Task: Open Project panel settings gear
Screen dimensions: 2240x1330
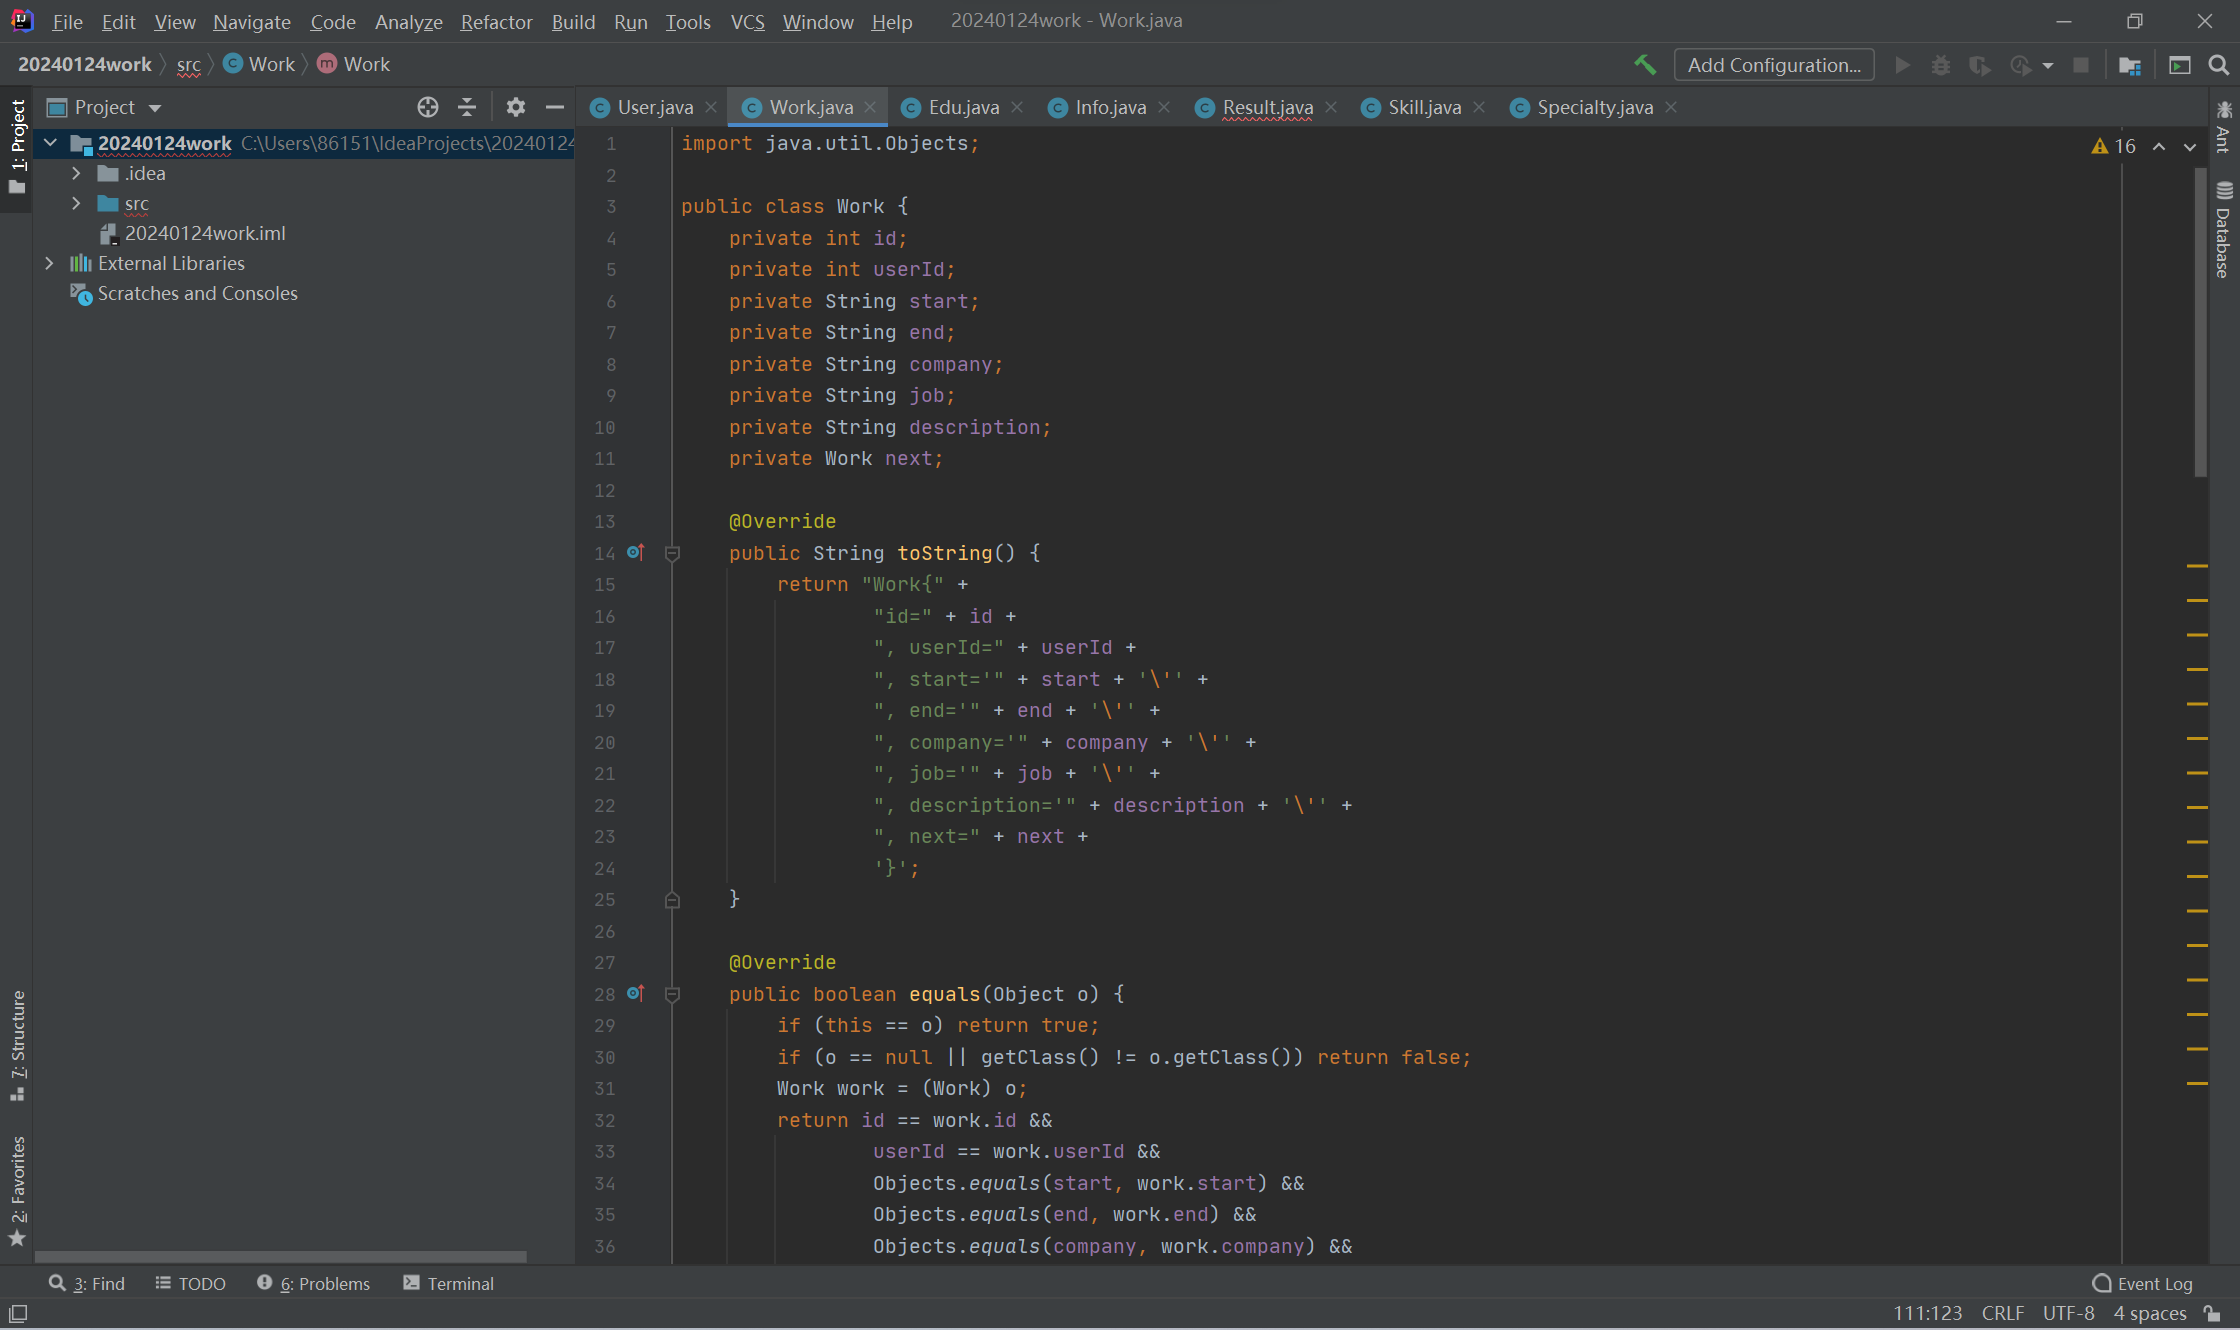Action: click(x=515, y=107)
